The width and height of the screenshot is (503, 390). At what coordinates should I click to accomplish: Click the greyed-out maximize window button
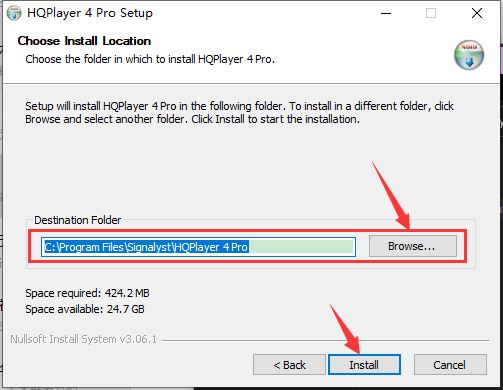[431, 13]
